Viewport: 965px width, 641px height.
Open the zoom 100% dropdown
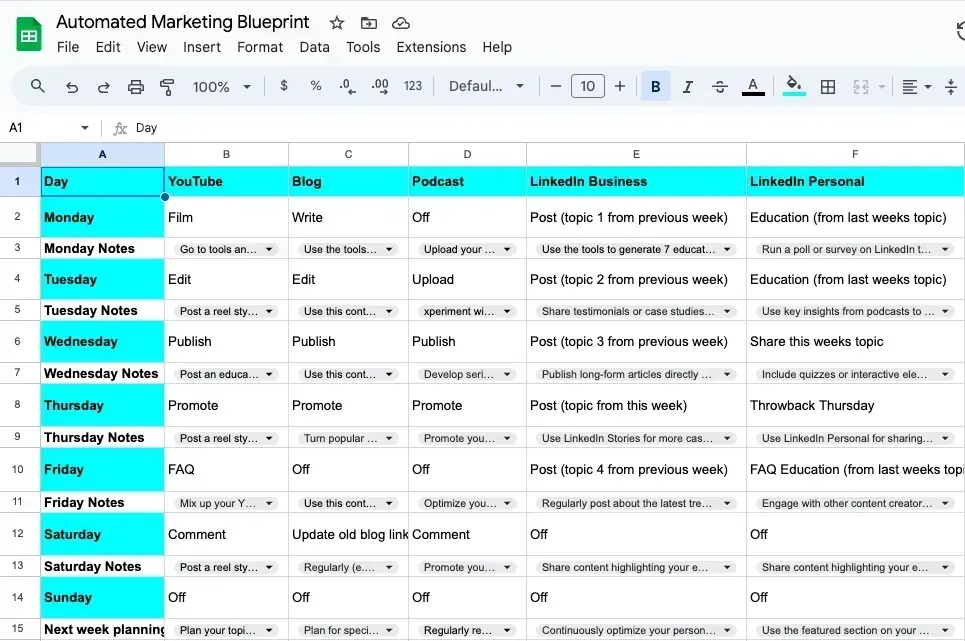click(222, 87)
